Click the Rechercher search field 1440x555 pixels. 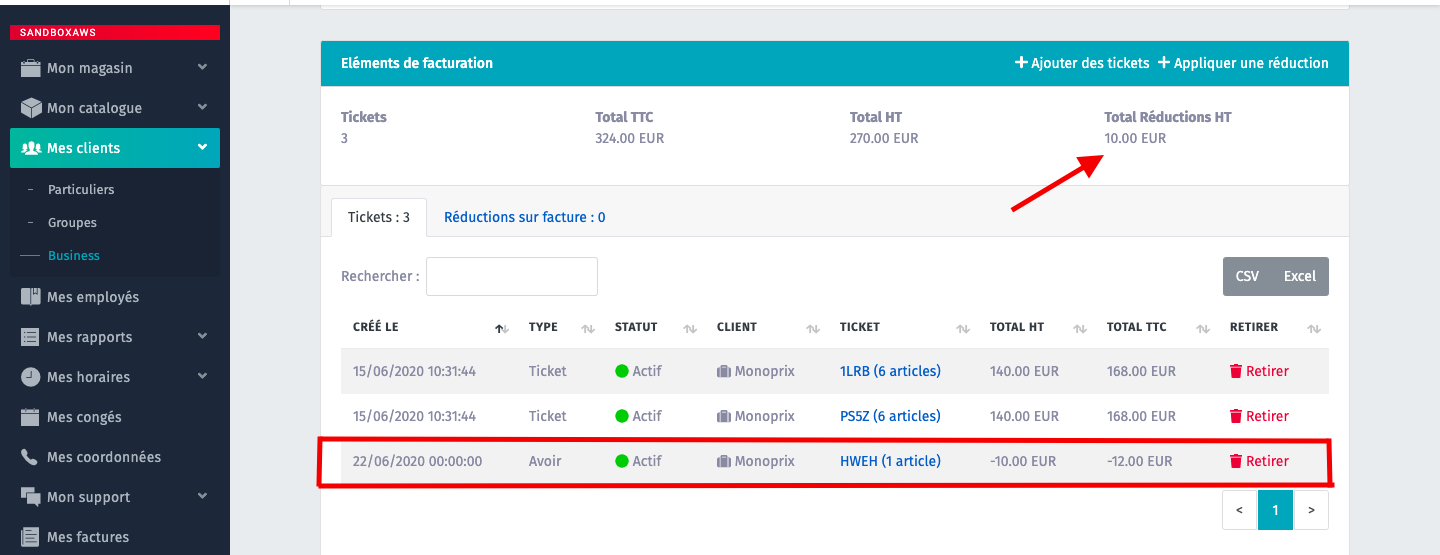[511, 276]
